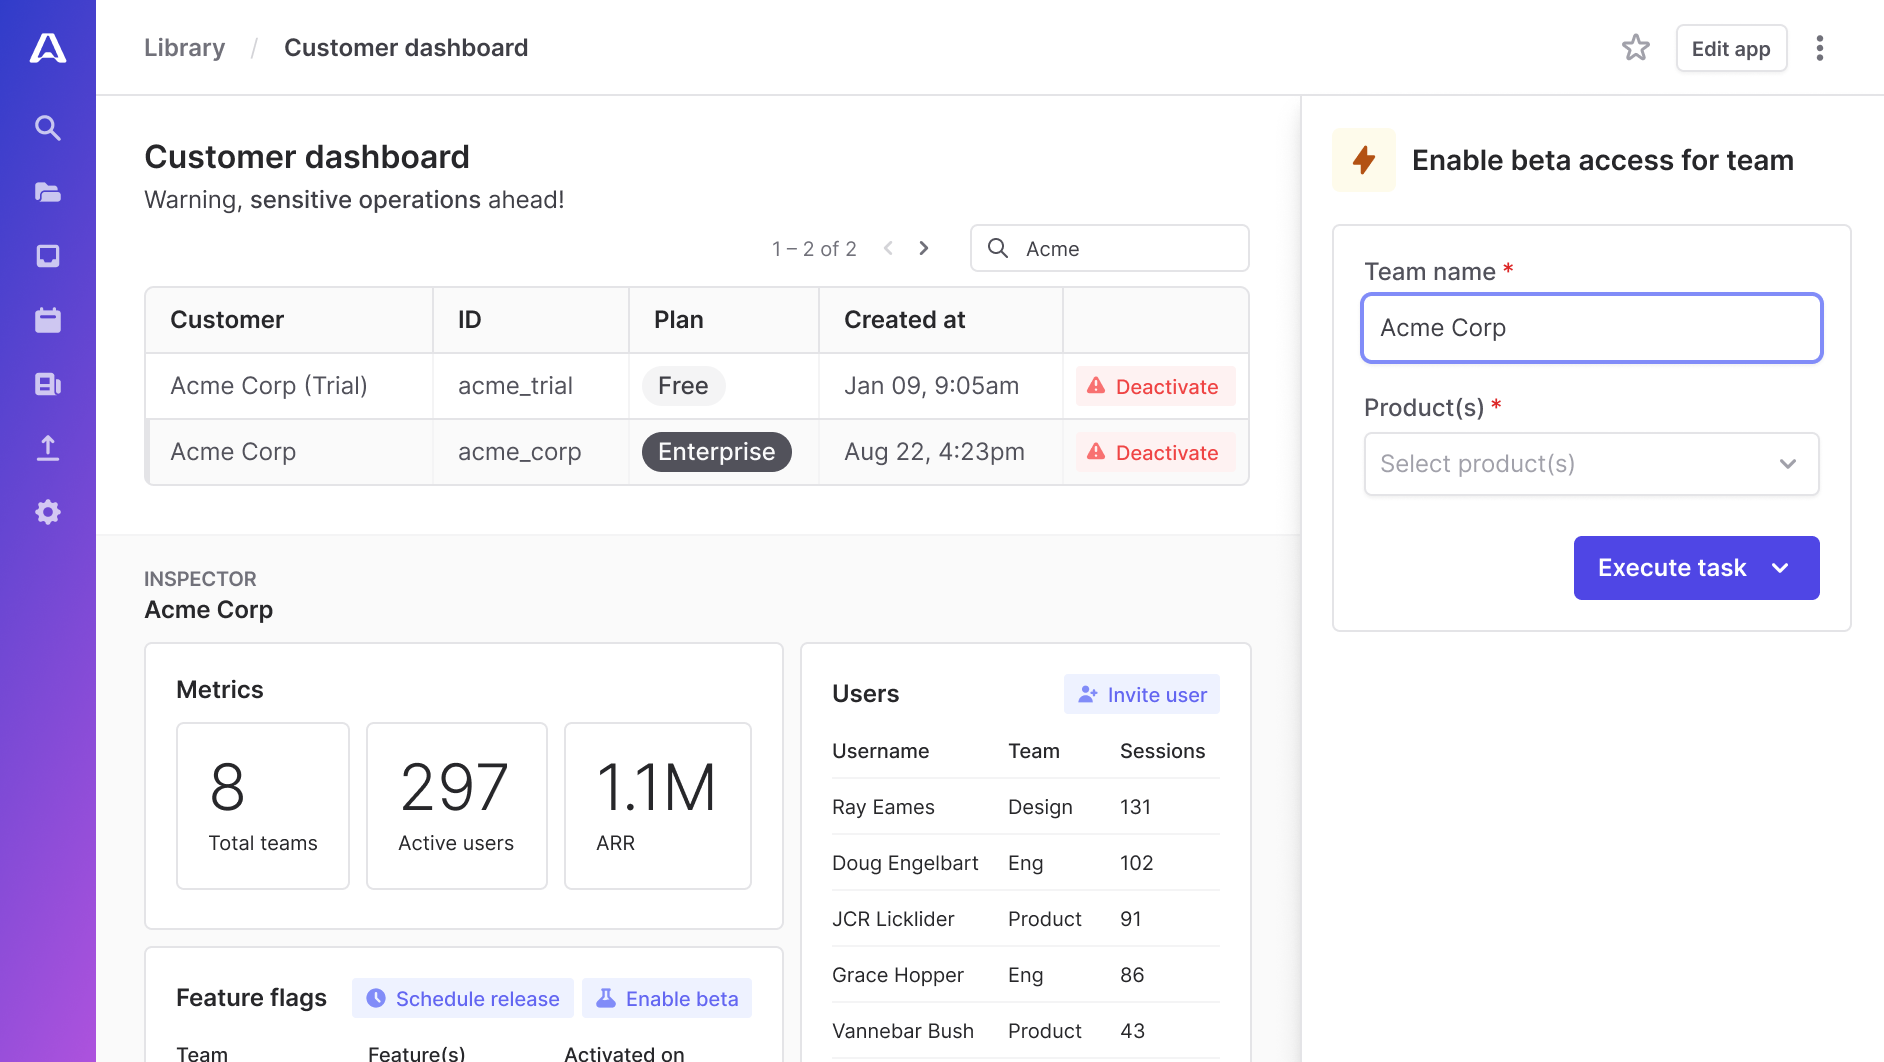This screenshot has height=1062, width=1884.
Task: Select user Doug Engelbart row
Action: point(1026,862)
